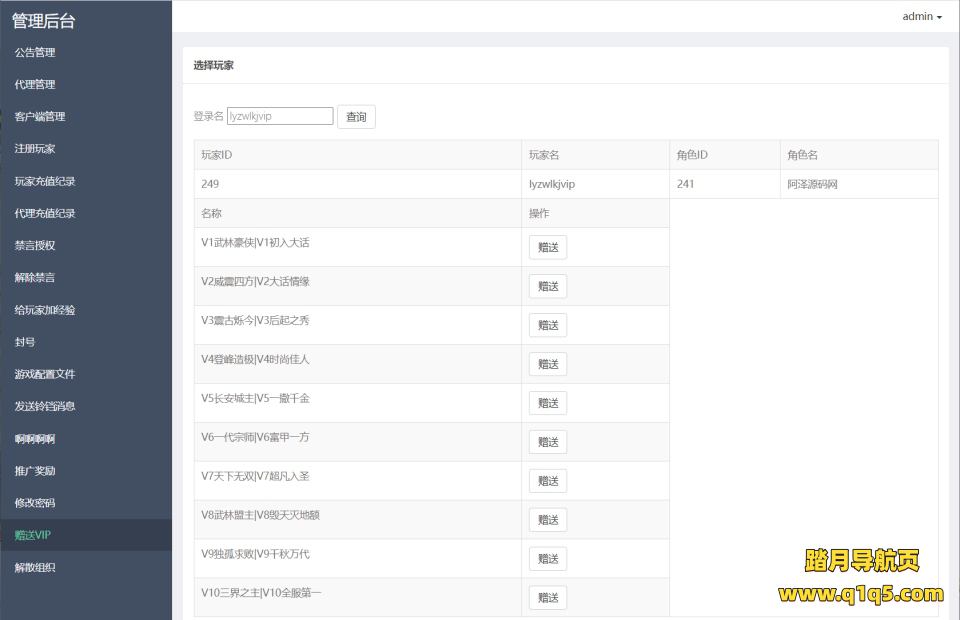
Task: Open 修改密码 in sidebar
Action: [x=35, y=503]
